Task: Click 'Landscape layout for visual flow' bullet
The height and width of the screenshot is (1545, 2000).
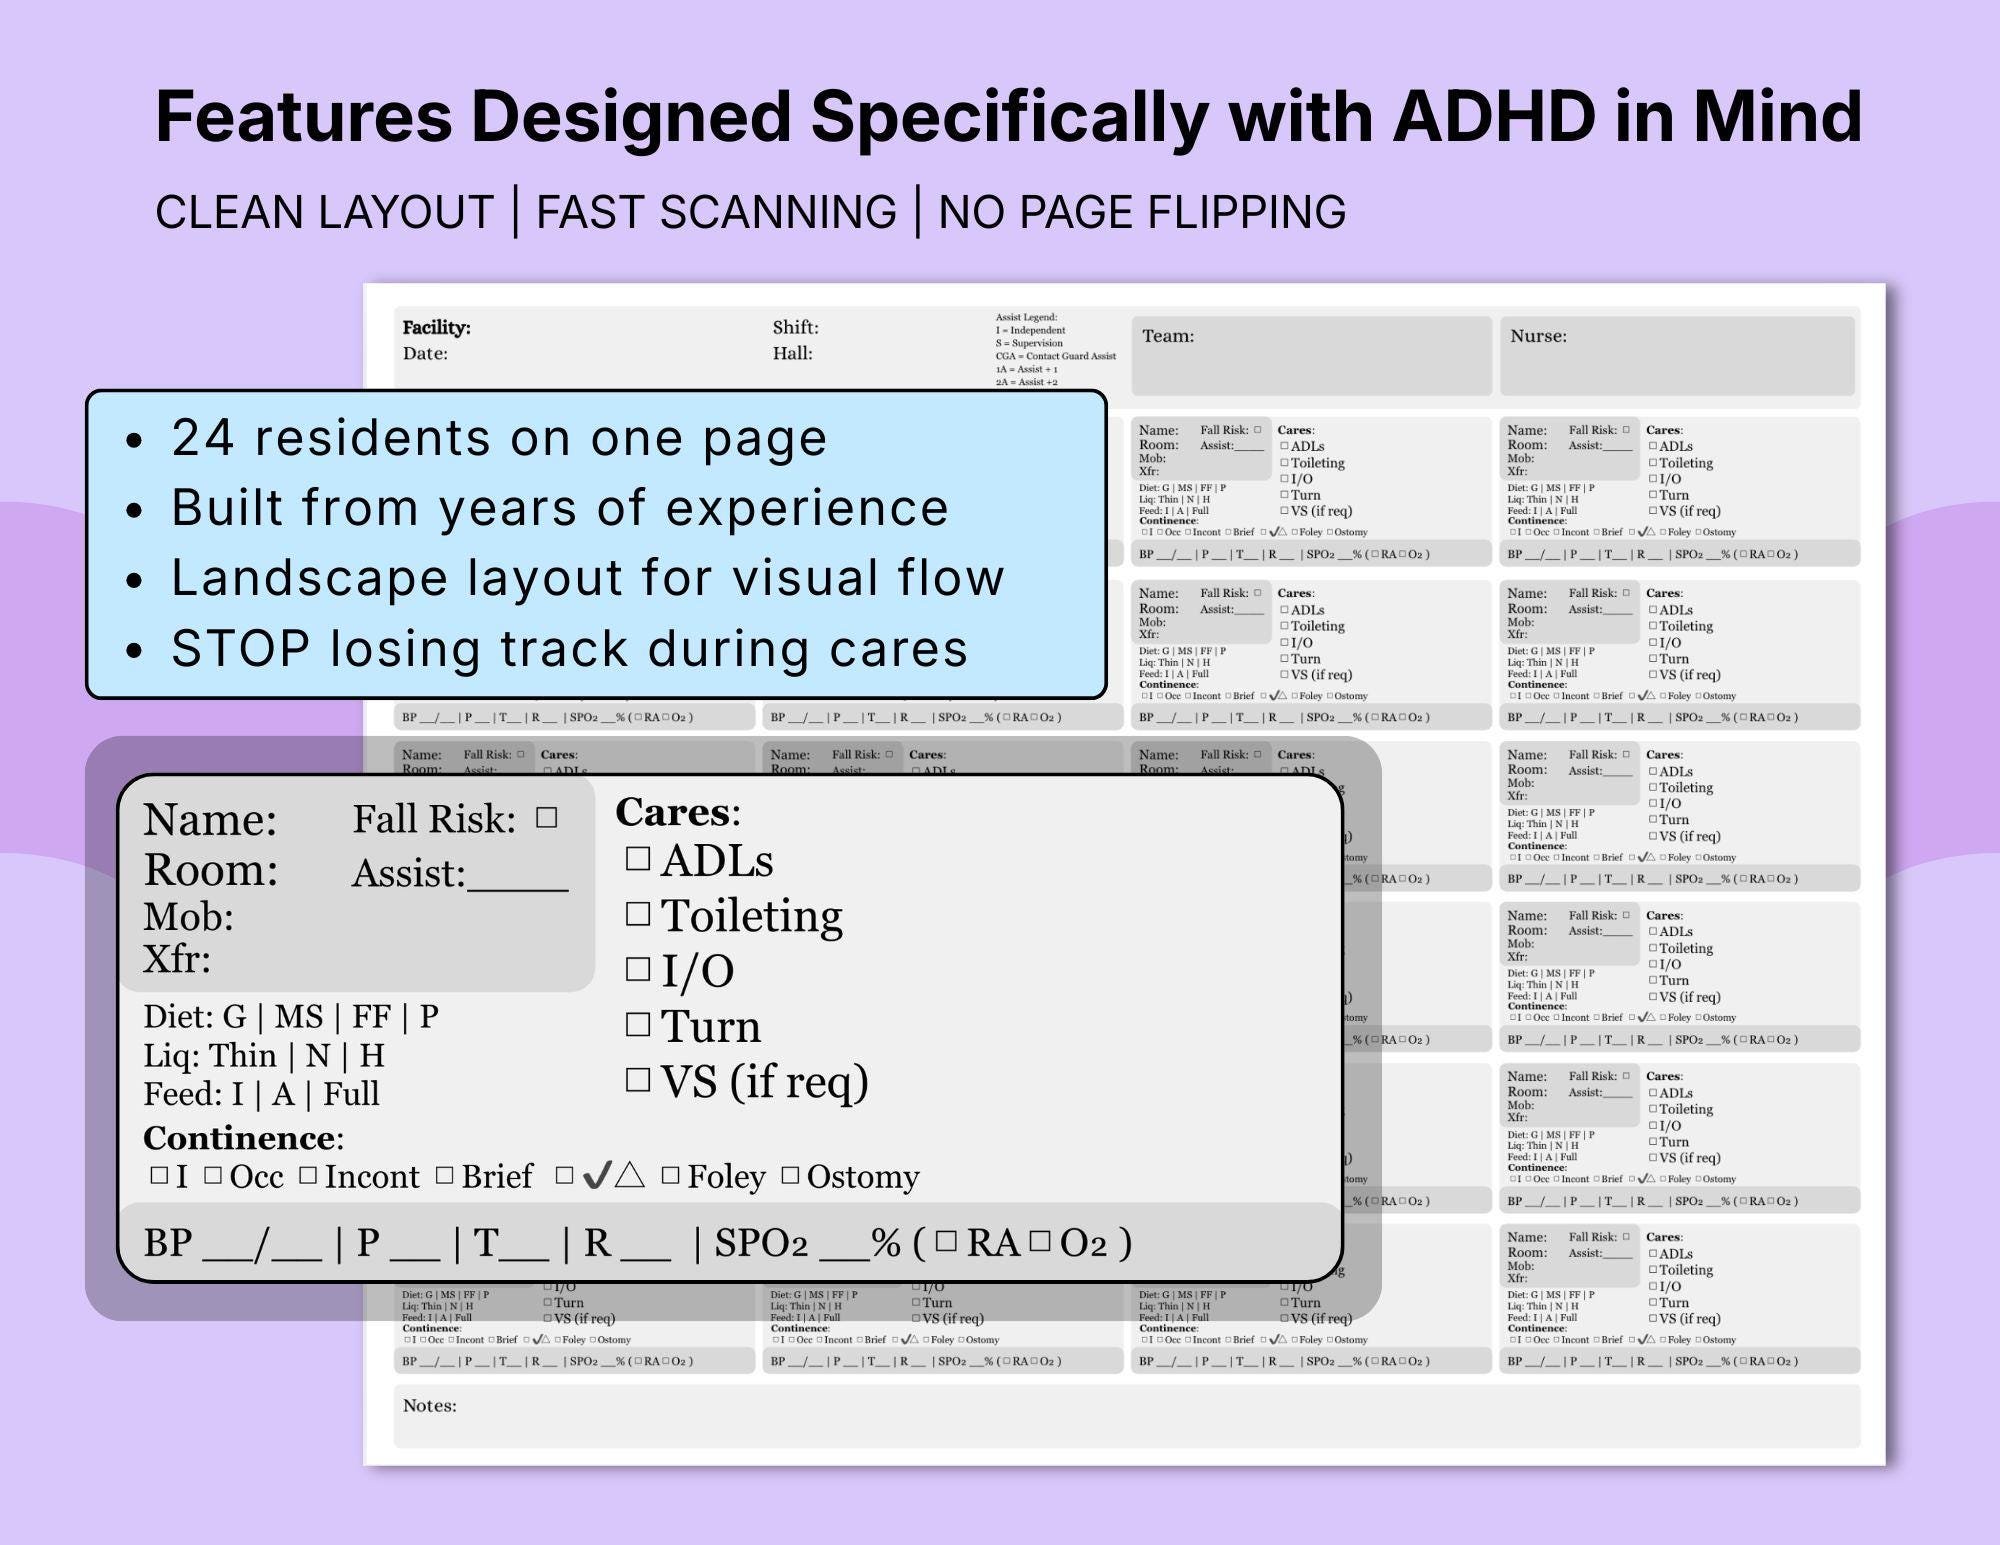Action: point(587,577)
